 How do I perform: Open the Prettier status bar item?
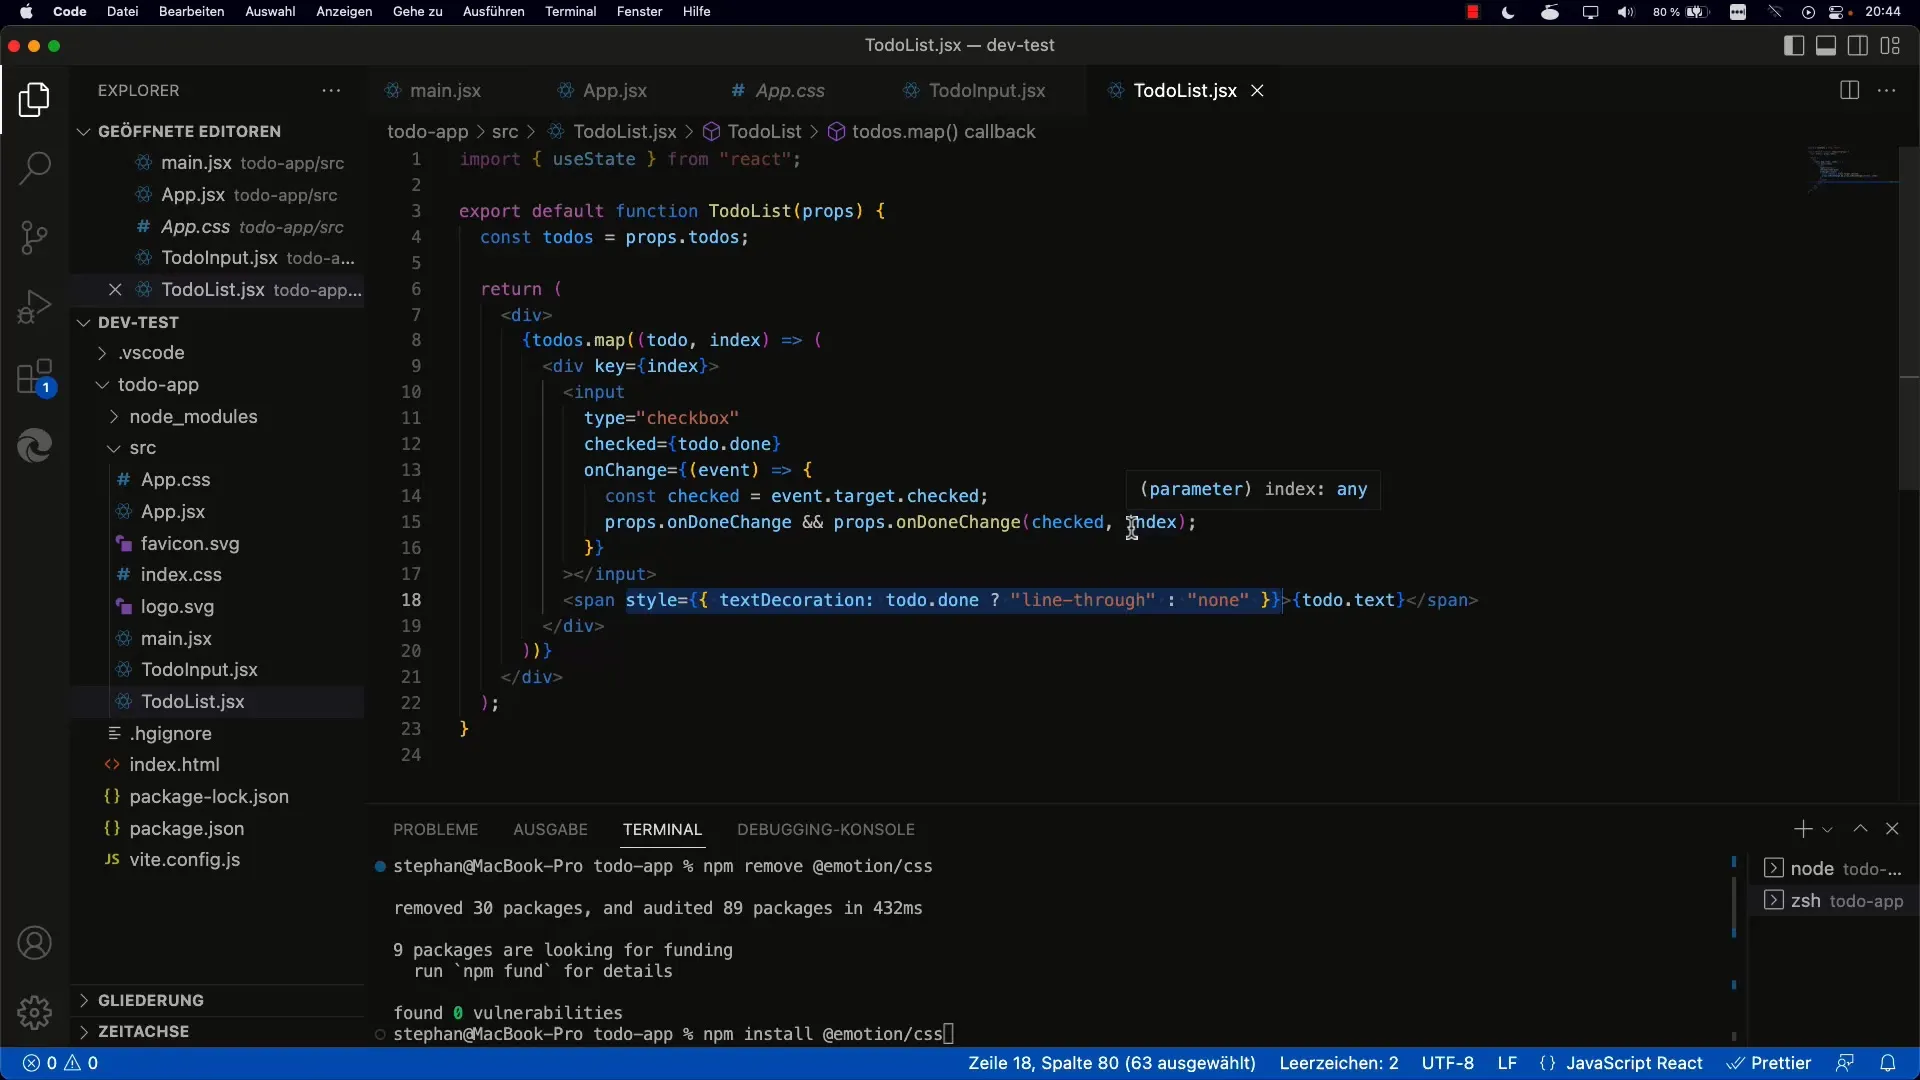click(x=1769, y=1063)
